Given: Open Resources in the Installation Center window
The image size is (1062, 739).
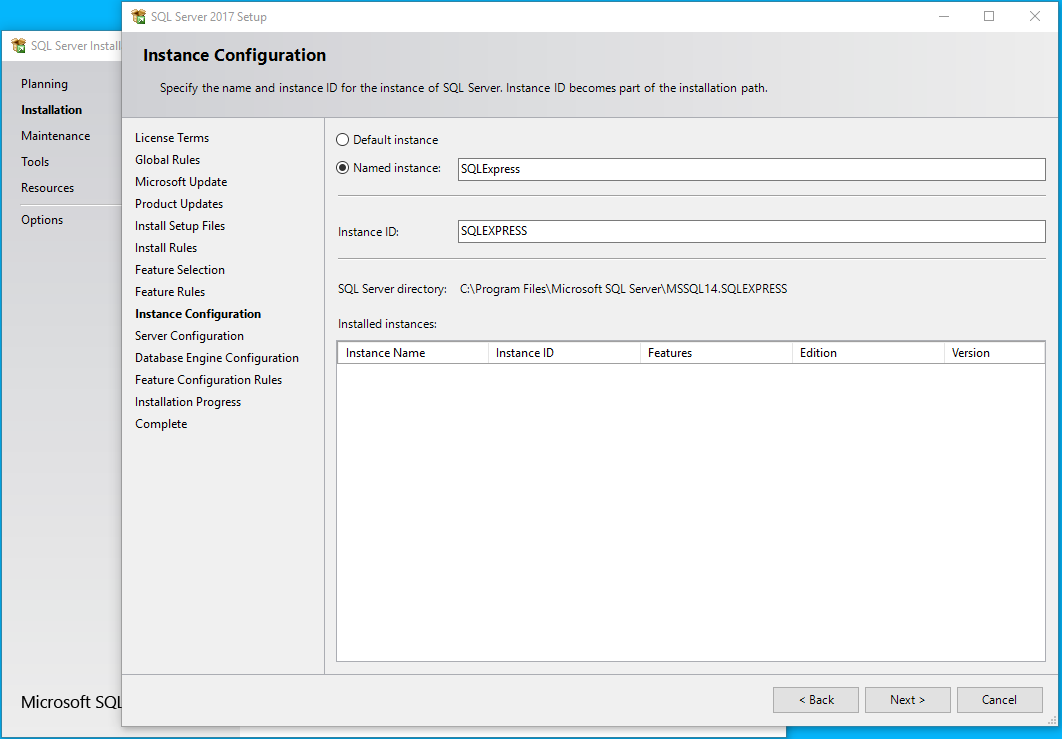Looking at the screenshot, I should coord(47,188).
